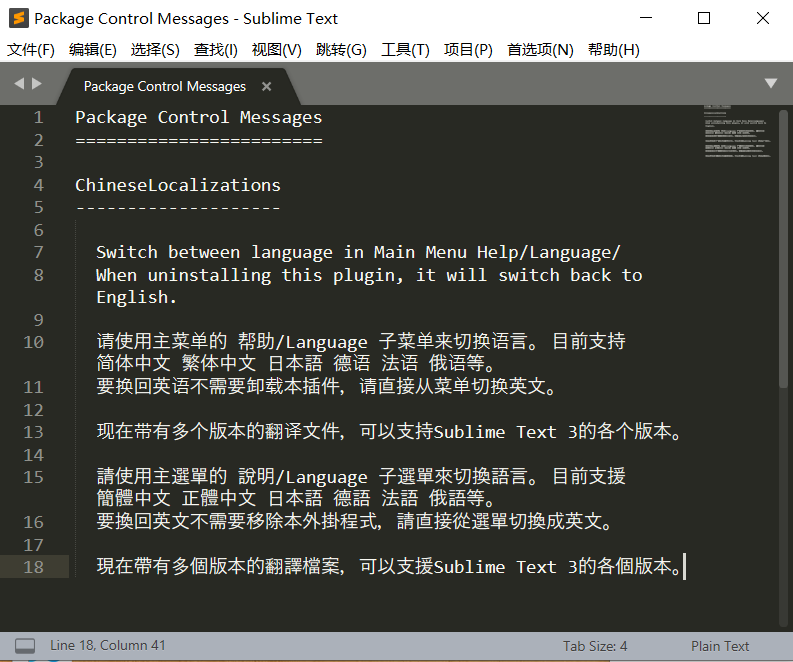Open the 文件(F) menu
793x662 pixels.
click(31, 50)
